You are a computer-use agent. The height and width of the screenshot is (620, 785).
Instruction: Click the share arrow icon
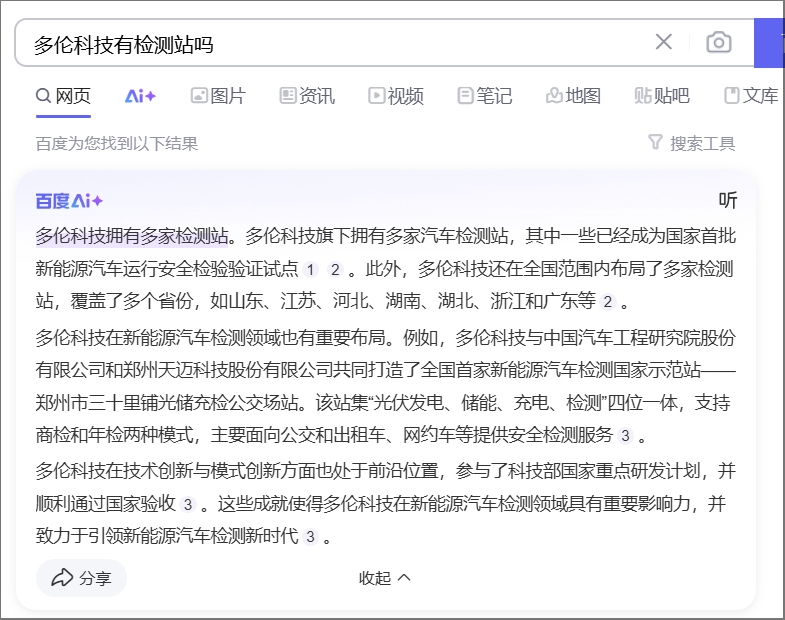coord(62,577)
